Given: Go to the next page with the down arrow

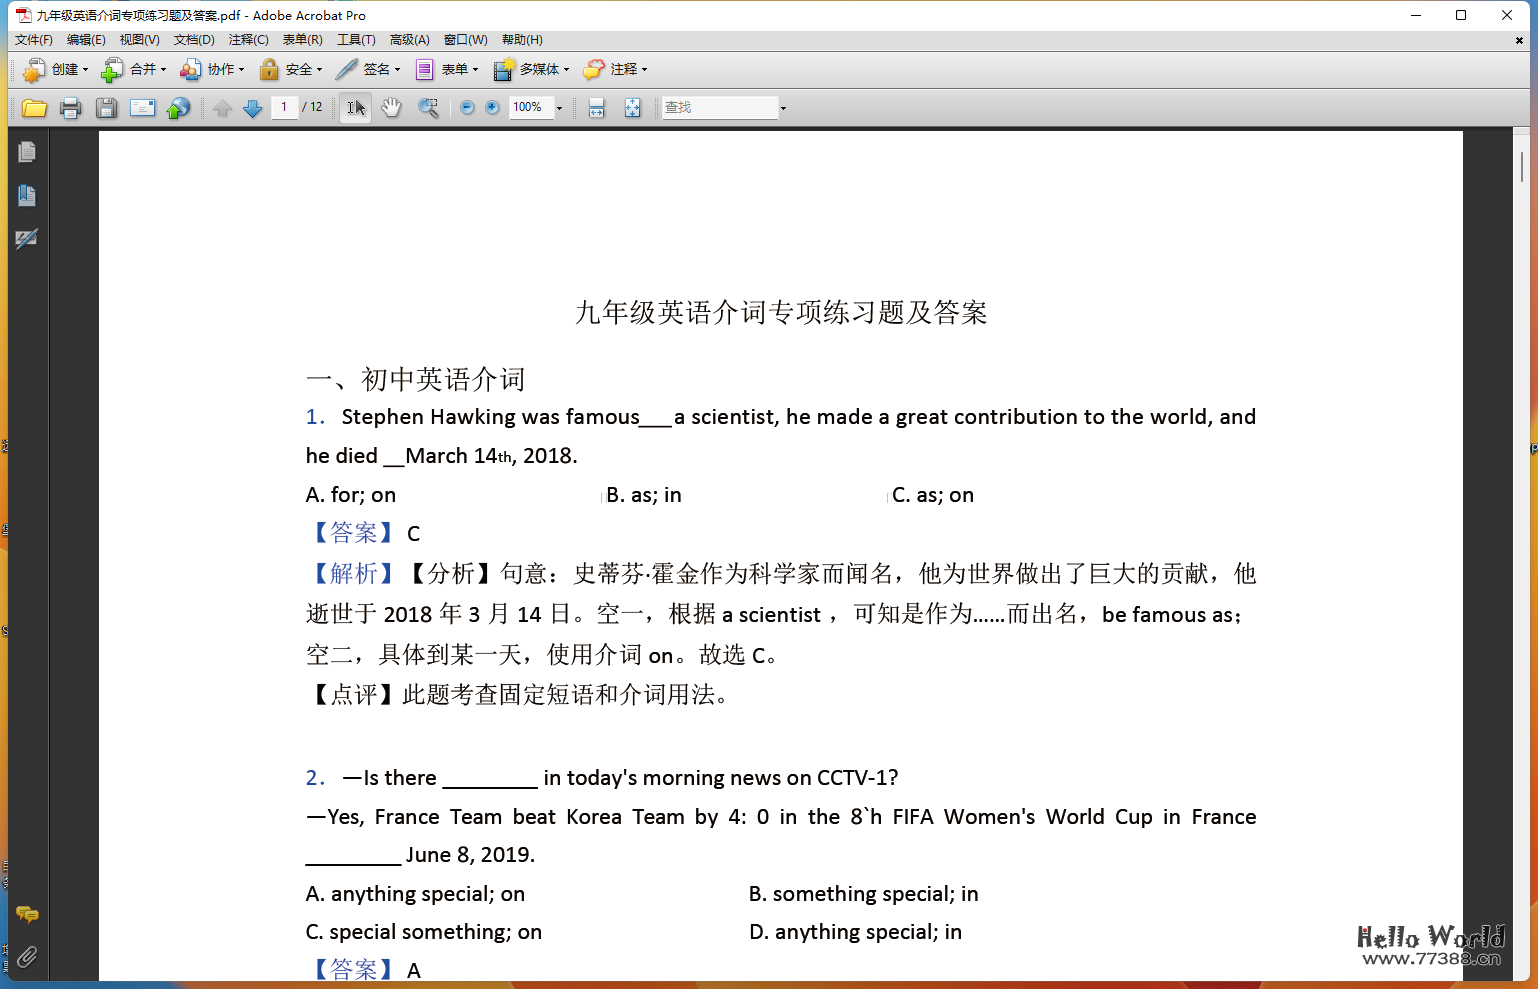Looking at the screenshot, I should click(x=253, y=108).
